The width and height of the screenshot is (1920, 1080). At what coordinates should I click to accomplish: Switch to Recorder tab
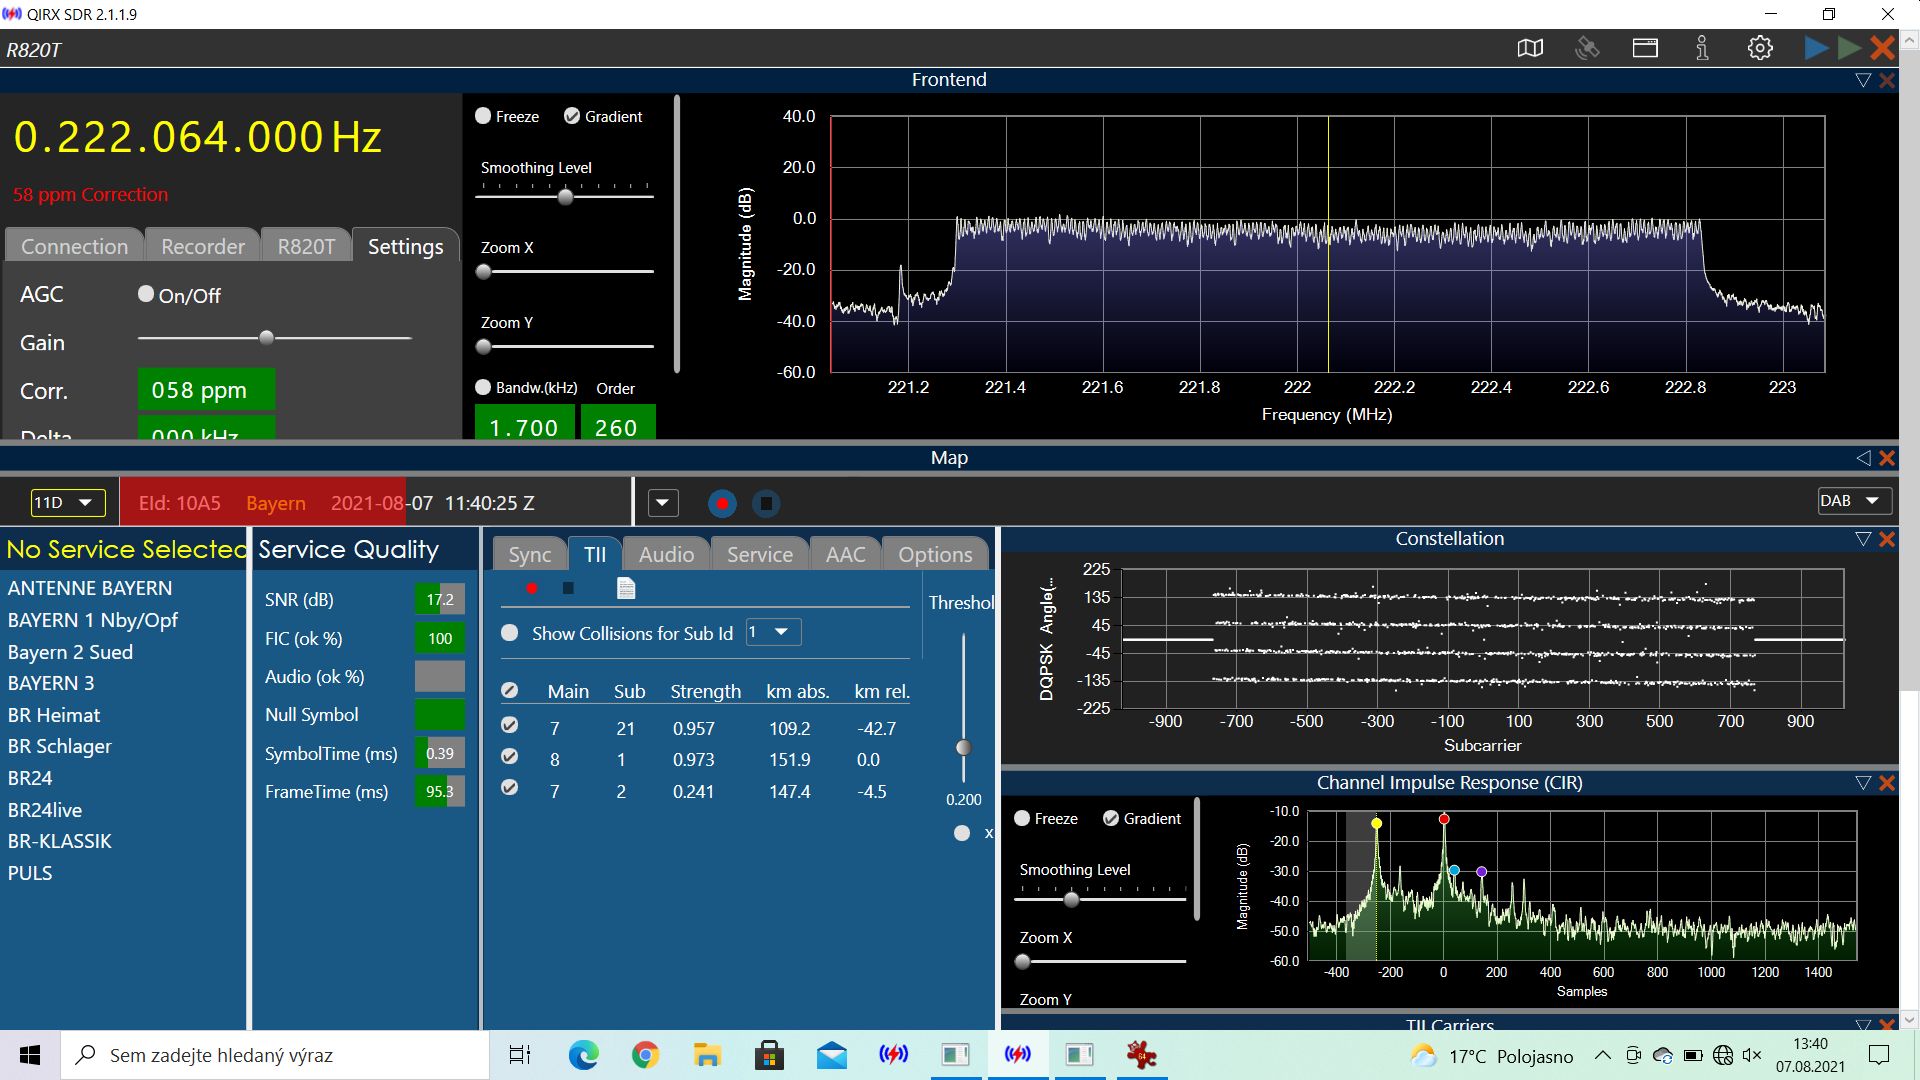(x=203, y=246)
